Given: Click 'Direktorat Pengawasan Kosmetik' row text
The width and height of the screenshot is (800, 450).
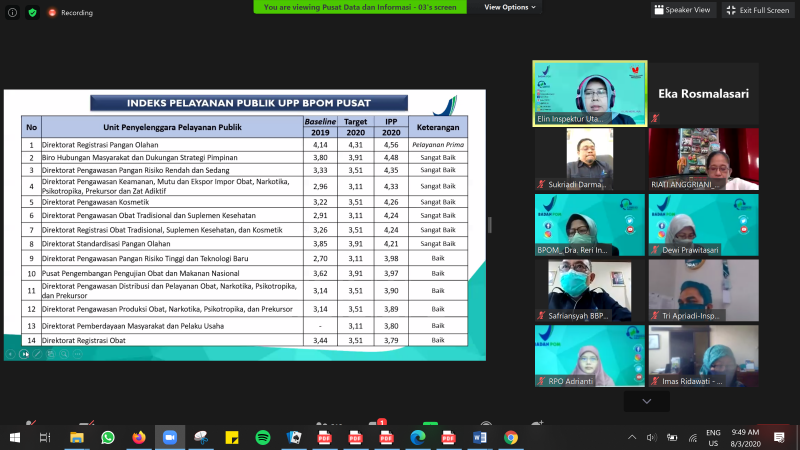Looking at the screenshot, I should [95, 202].
